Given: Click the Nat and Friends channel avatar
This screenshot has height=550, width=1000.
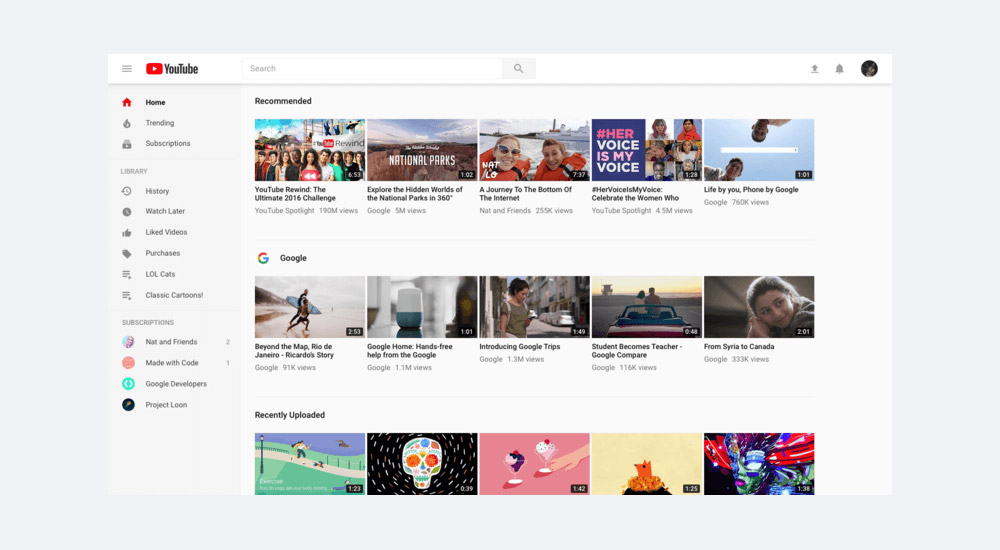Looking at the screenshot, I should tap(128, 342).
